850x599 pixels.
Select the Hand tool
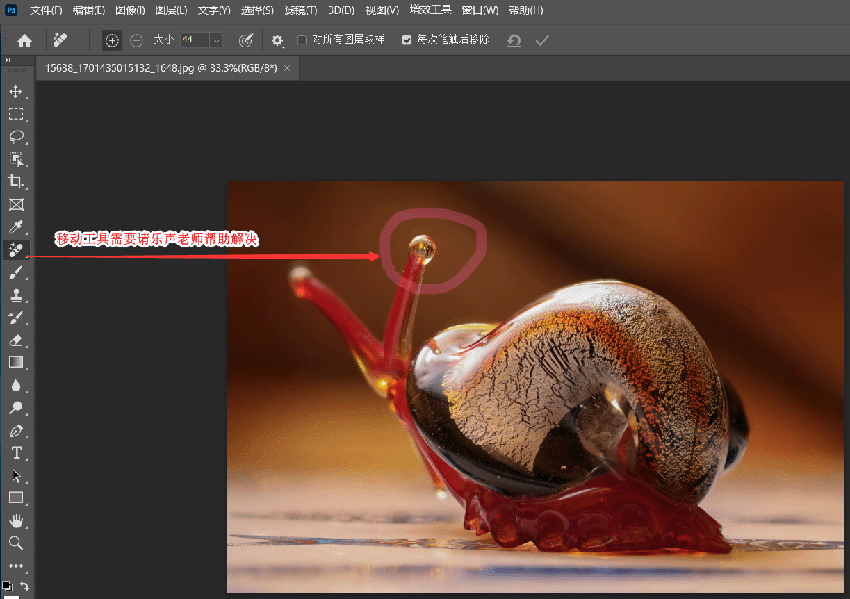pyautogui.click(x=16, y=520)
